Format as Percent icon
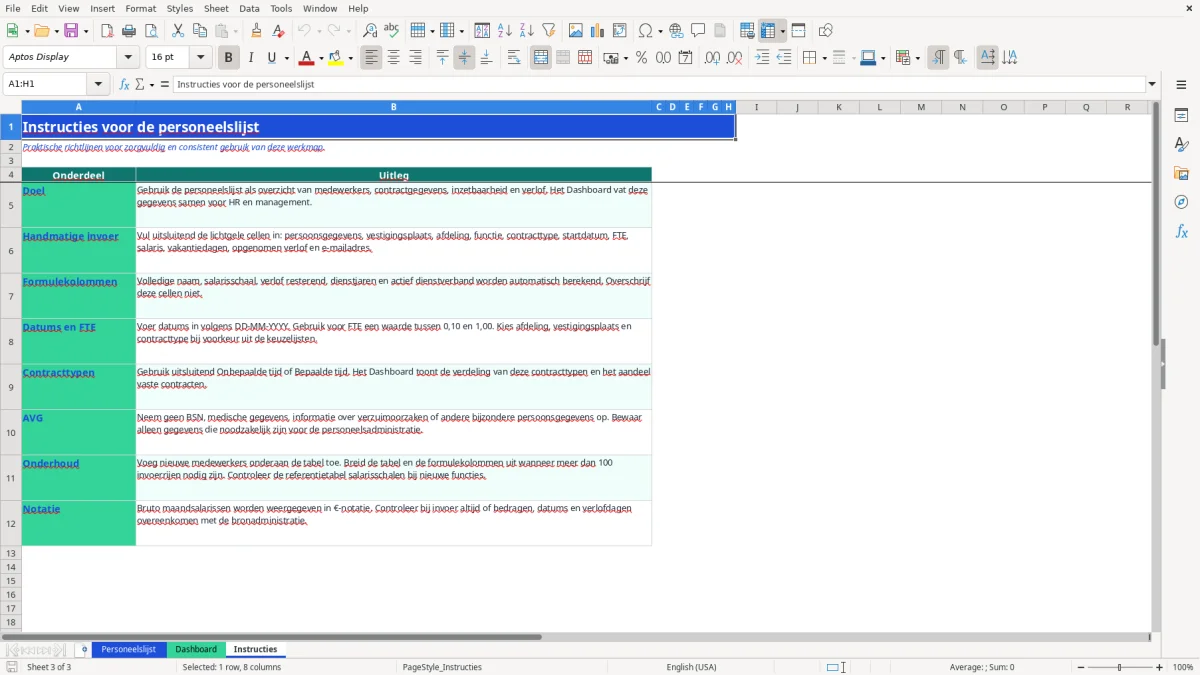The image size is (1200, 675). (642, 58)
